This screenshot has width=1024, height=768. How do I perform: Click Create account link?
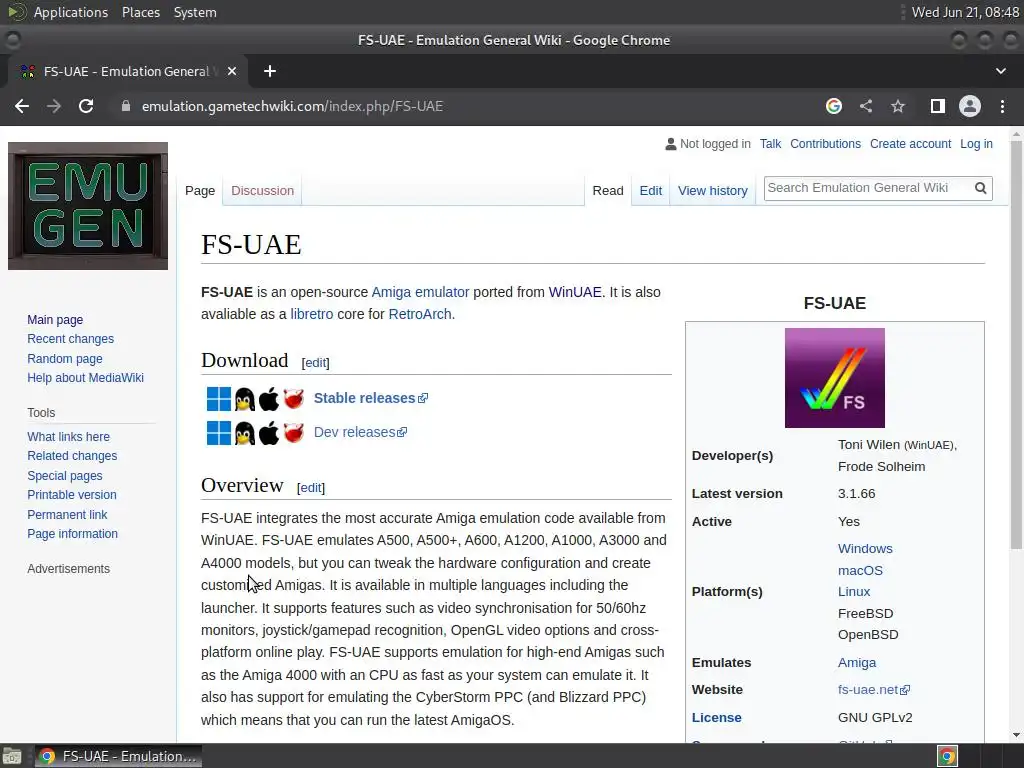[x=910, y=144]
